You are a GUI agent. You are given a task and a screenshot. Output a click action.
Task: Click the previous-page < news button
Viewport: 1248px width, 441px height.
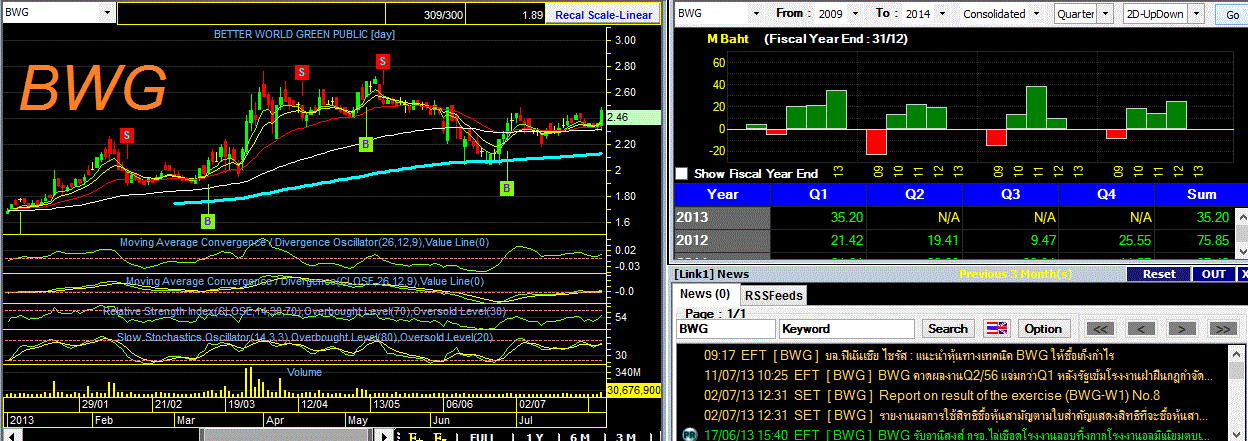pos(1141,328)
